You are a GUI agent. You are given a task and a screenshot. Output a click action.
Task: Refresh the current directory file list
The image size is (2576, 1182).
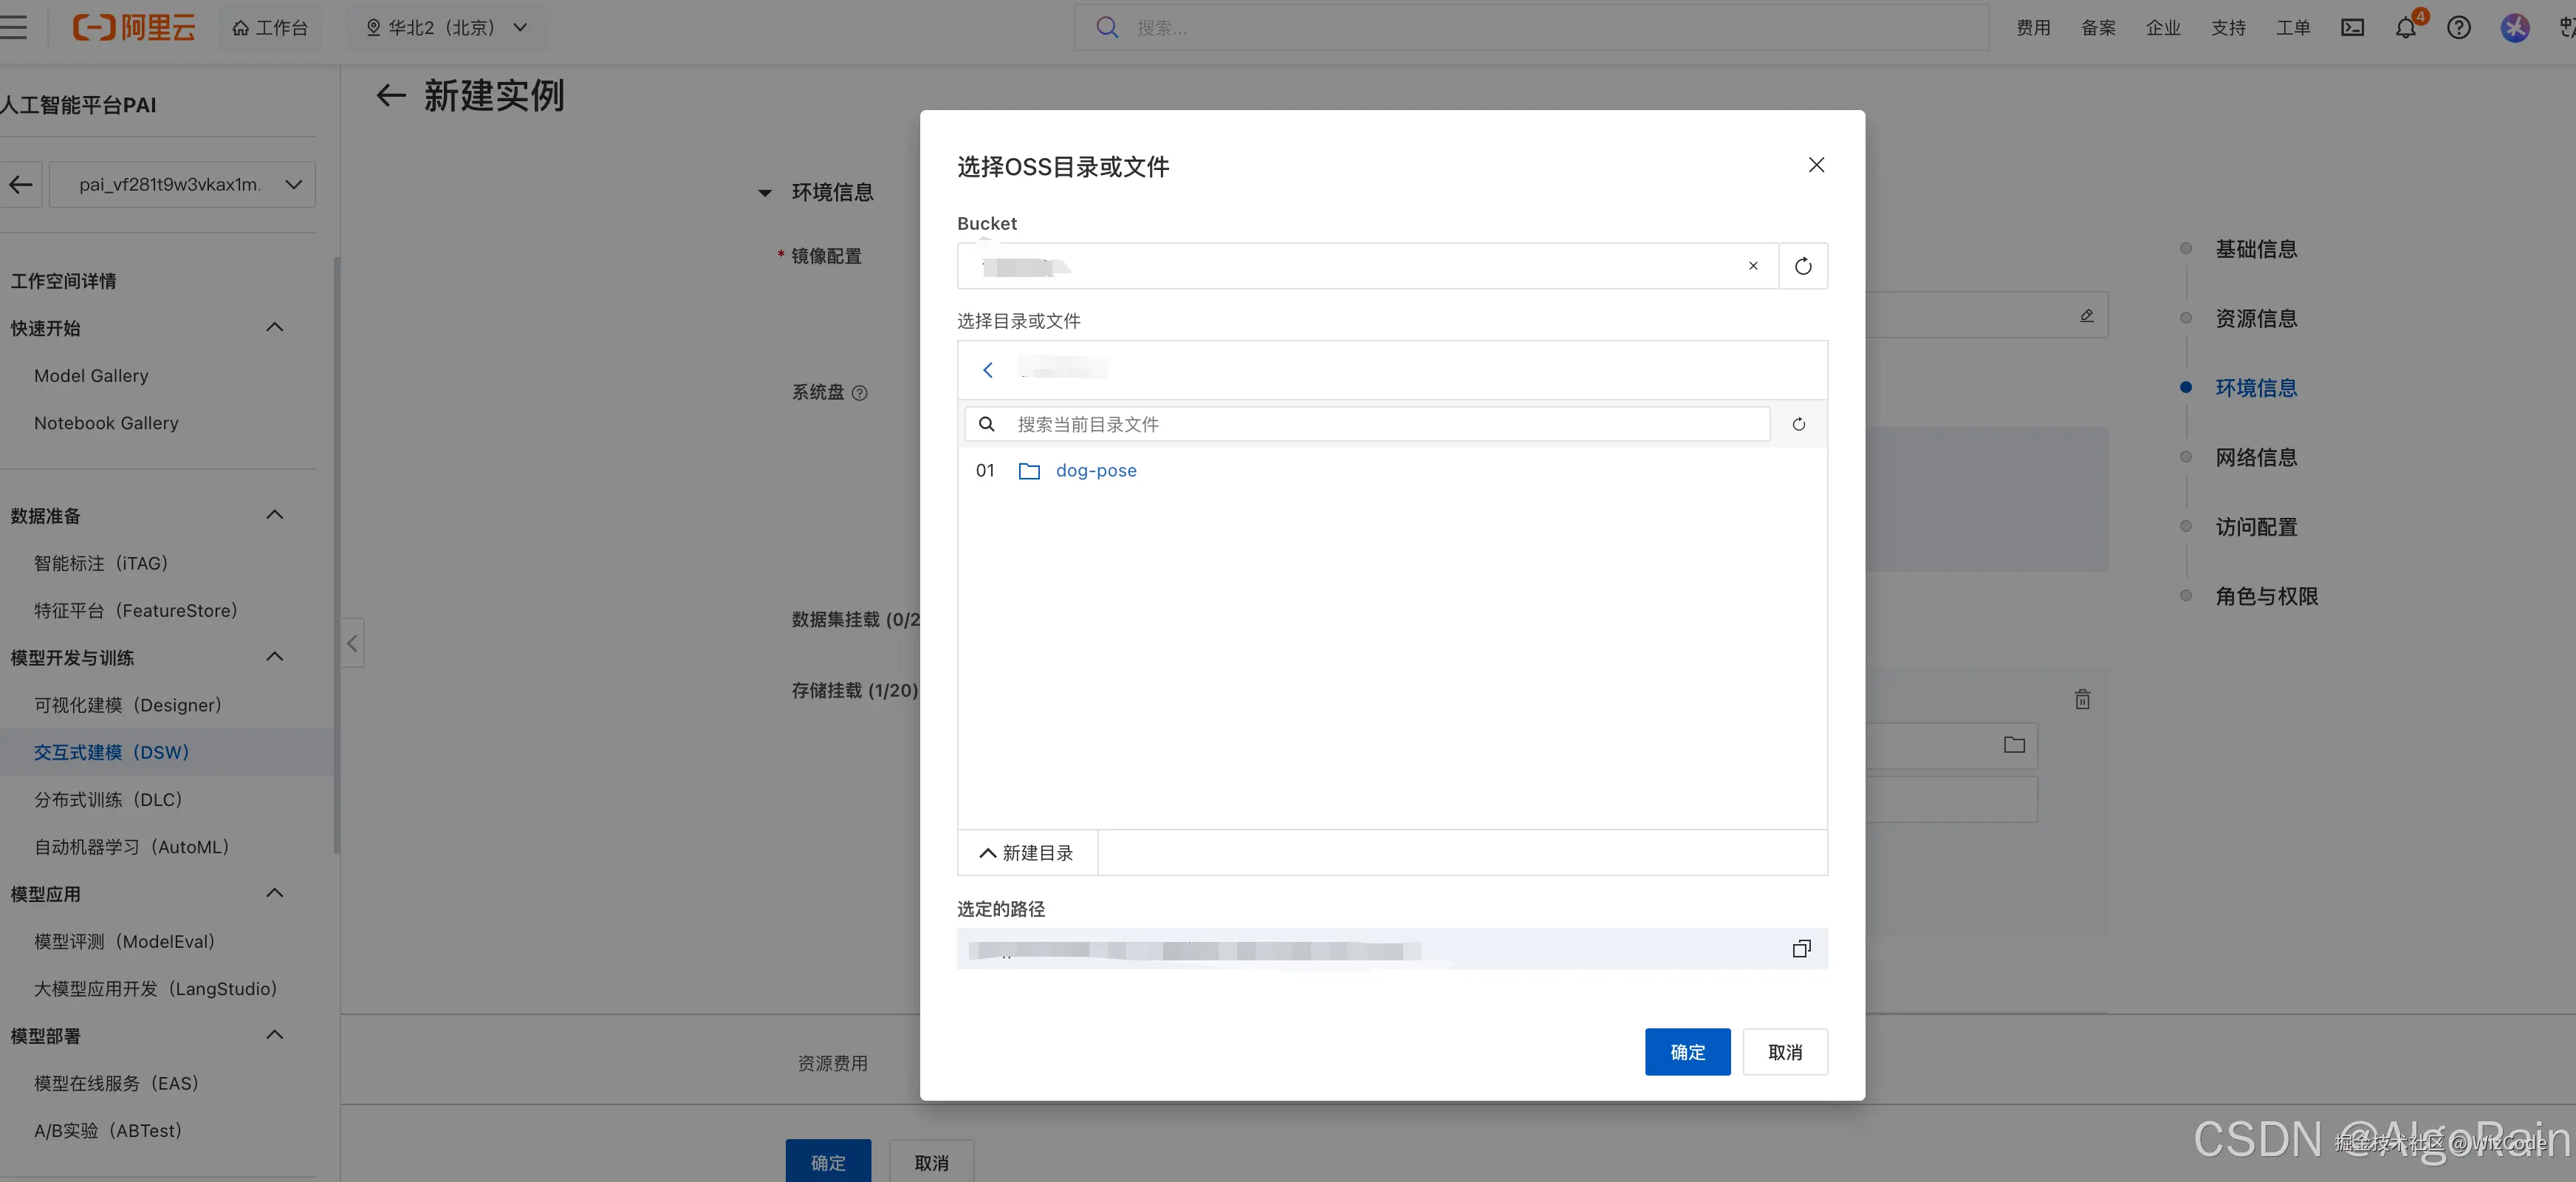[1798, 424]
